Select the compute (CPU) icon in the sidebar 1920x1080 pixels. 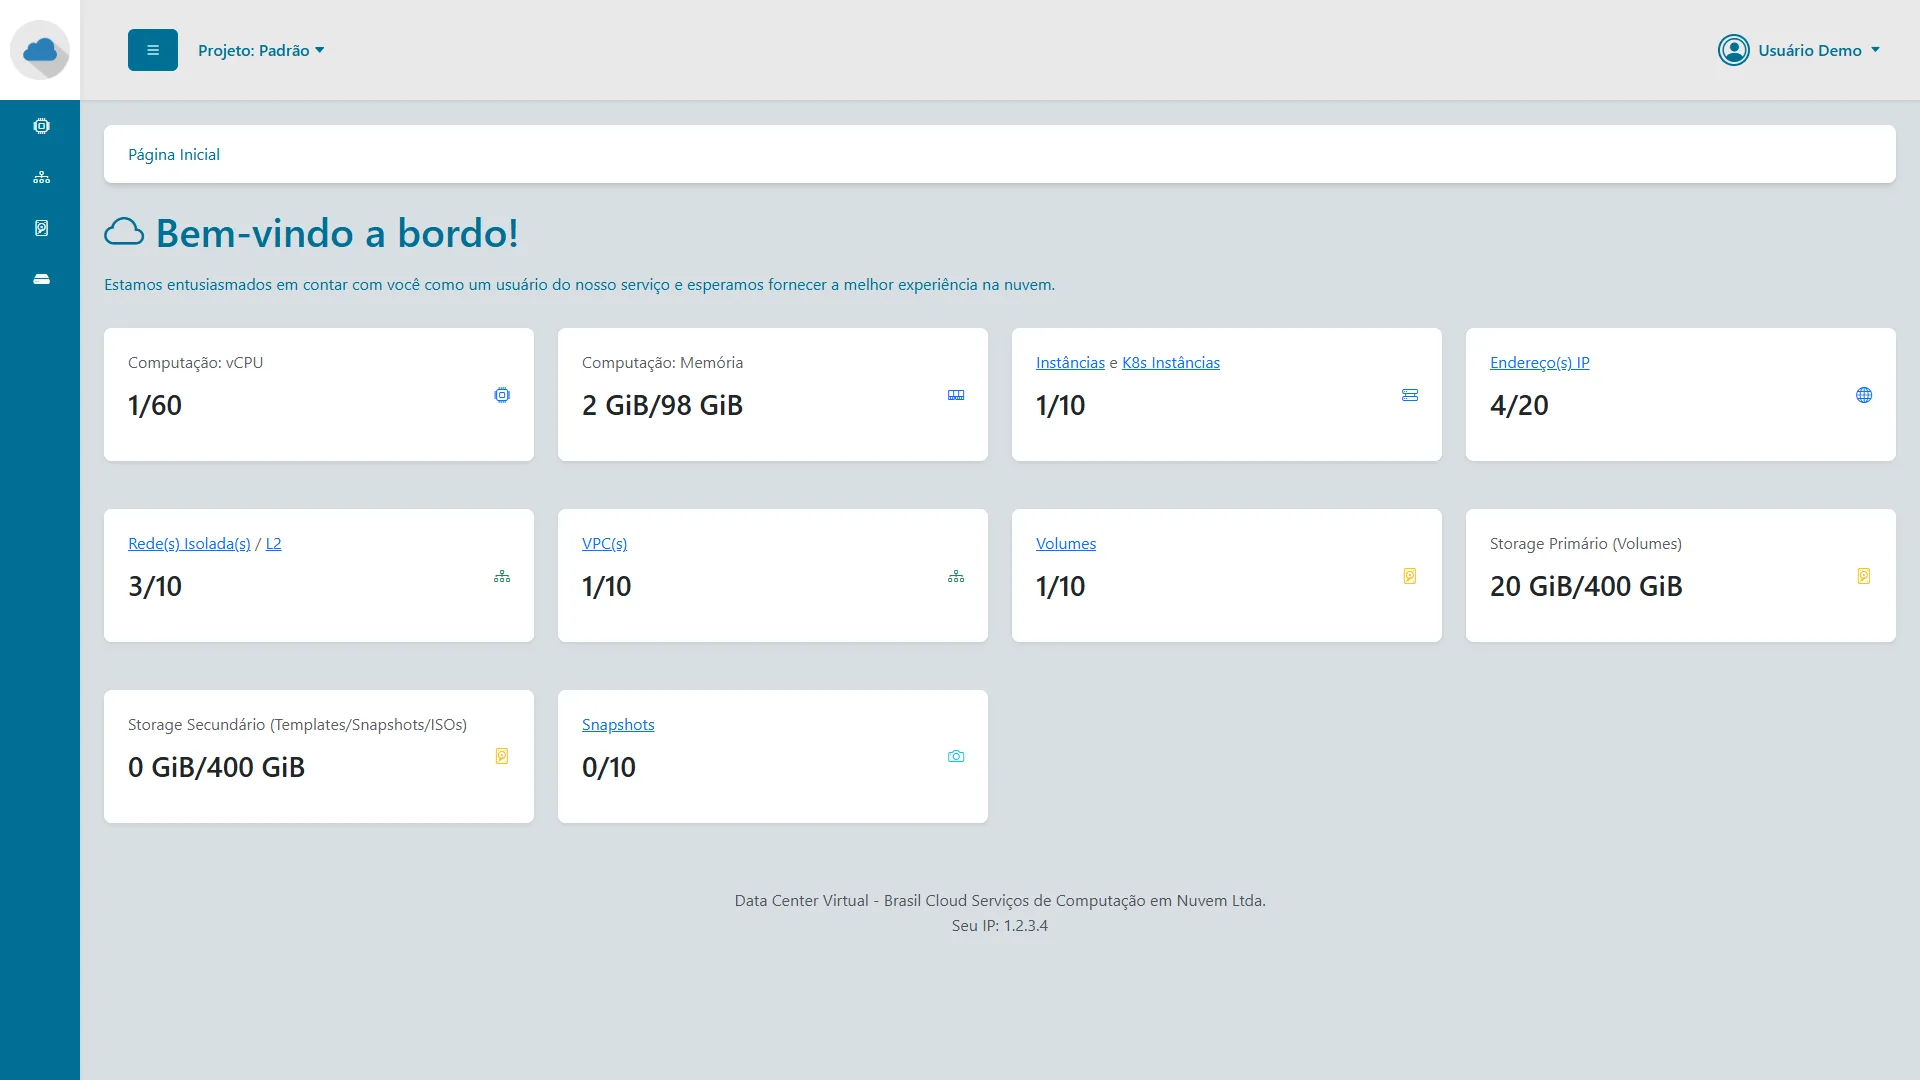[40, 125]
